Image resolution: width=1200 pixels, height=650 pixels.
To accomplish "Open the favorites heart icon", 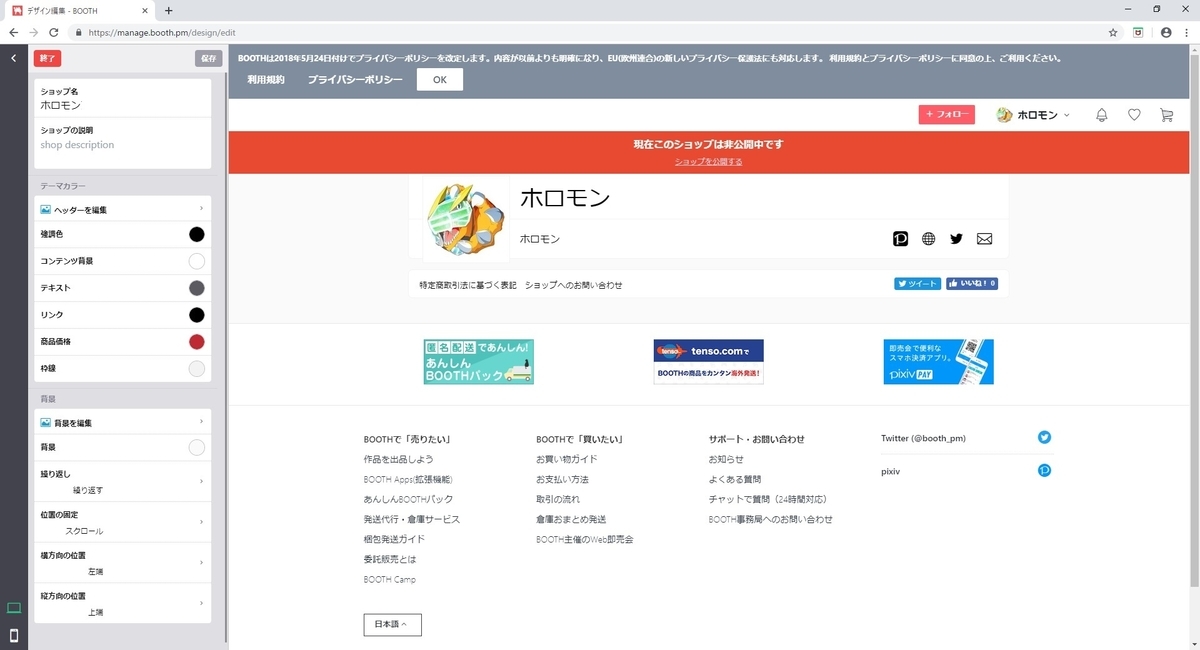I will pyautogui.click(x=1134, y=115).
